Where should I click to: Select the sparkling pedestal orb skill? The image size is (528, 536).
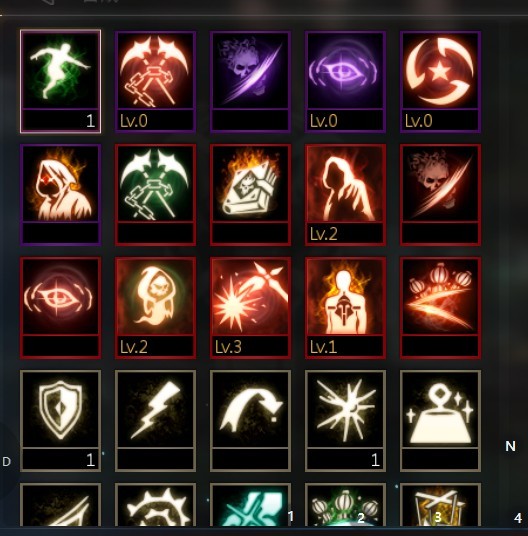[441, 420]
